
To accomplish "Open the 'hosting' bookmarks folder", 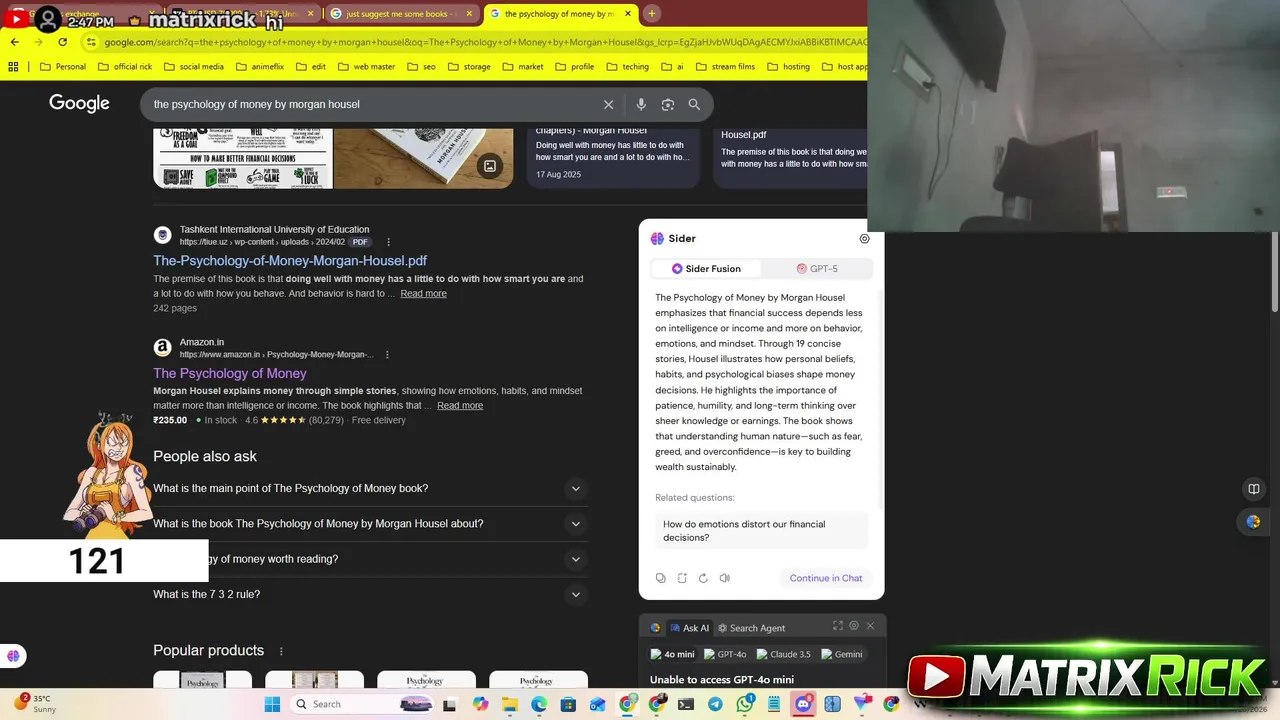I will coord(789,67).
